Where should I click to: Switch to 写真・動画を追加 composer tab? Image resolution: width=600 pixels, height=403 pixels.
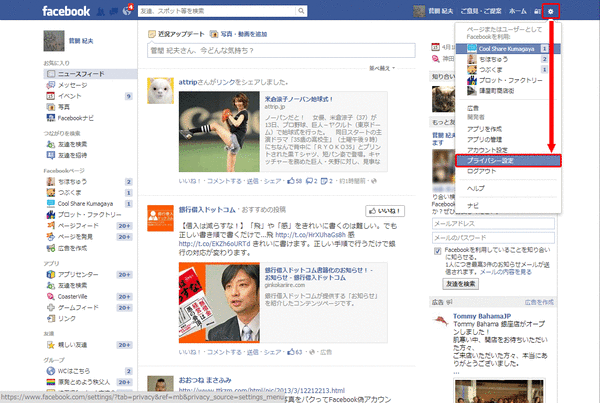click(238, 34)
